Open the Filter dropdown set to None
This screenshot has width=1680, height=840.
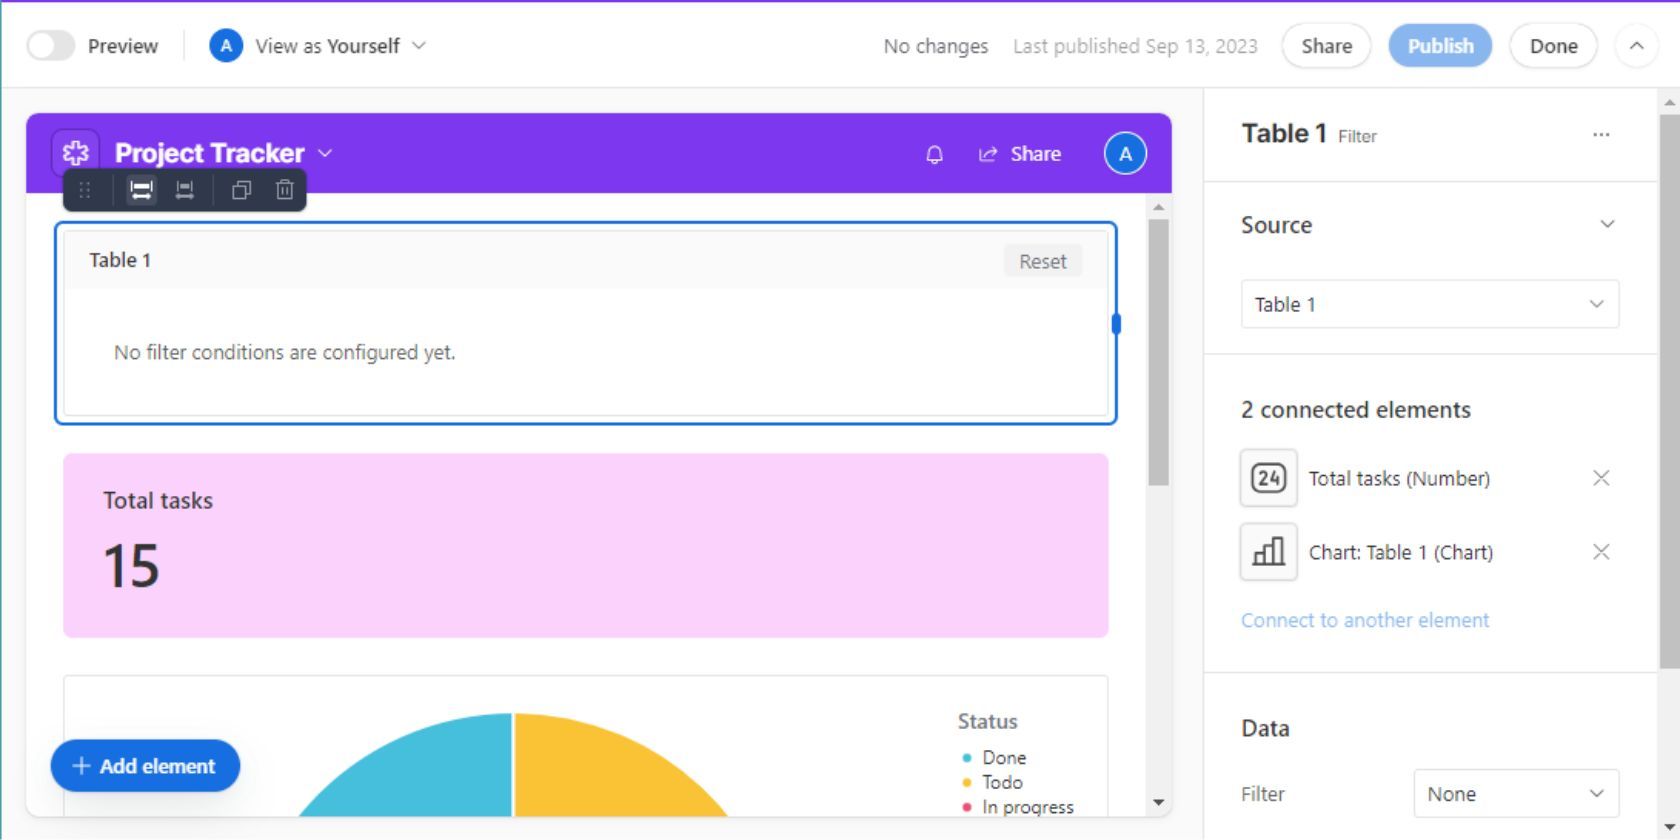(1515, 794)
